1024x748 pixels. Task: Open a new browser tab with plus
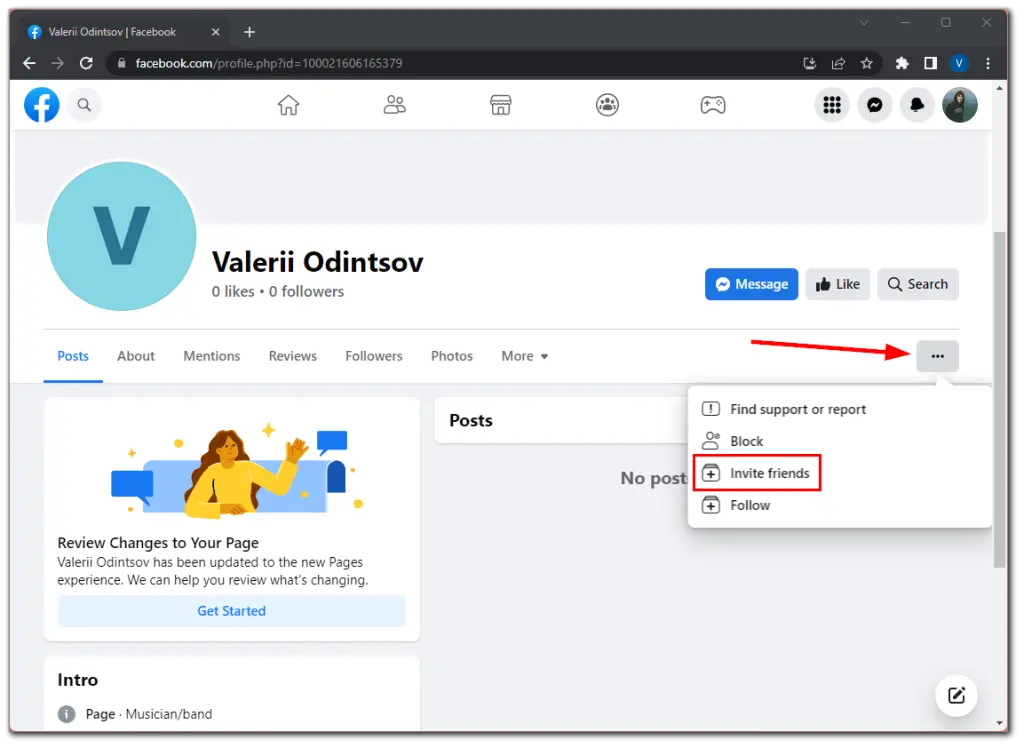tap(249, 32)
